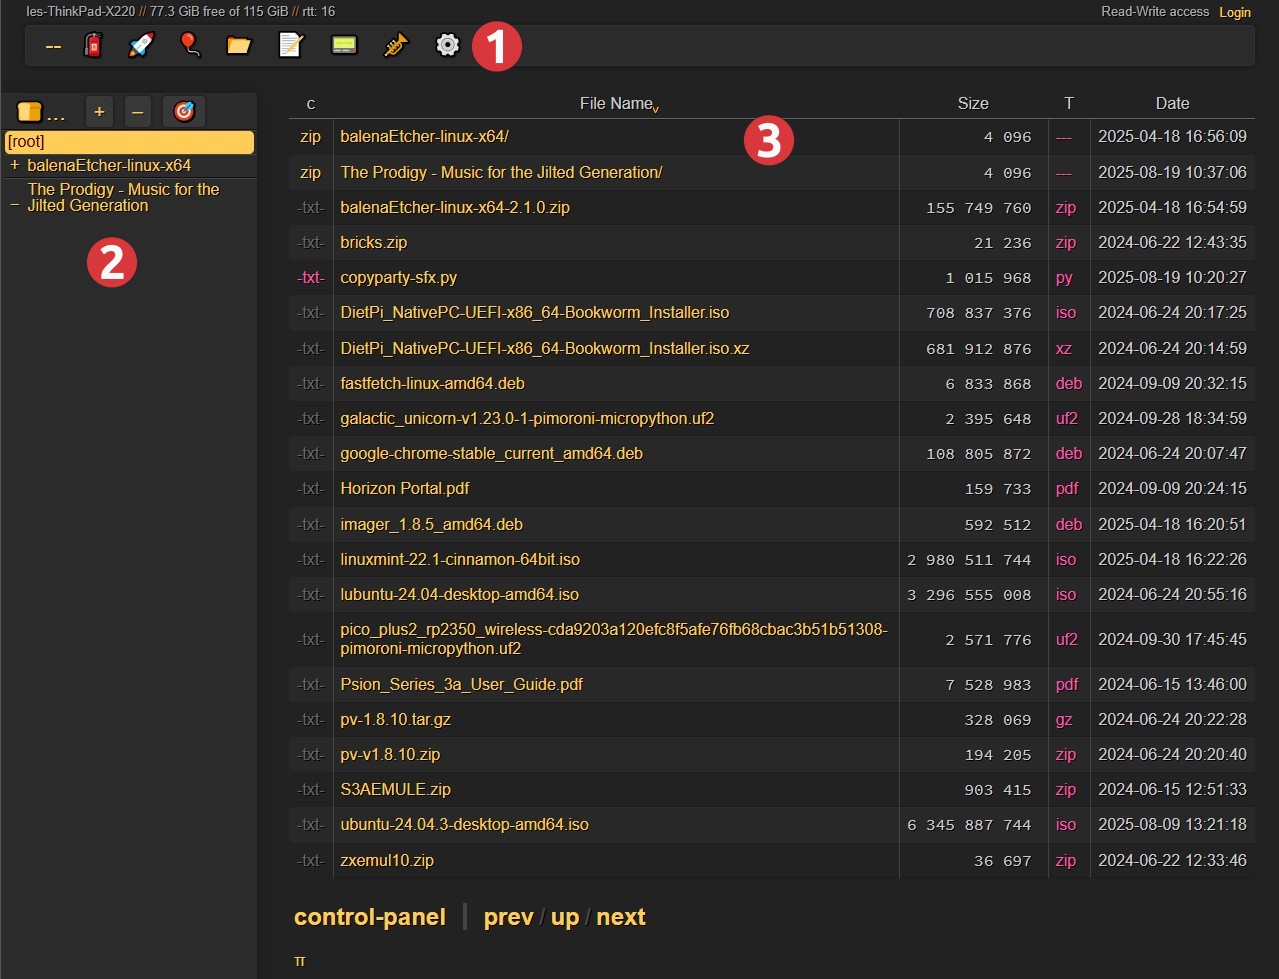Click lubuntu-24.04-desktop-amd64.iso file
1279x979 pixels.
point(459,594)
